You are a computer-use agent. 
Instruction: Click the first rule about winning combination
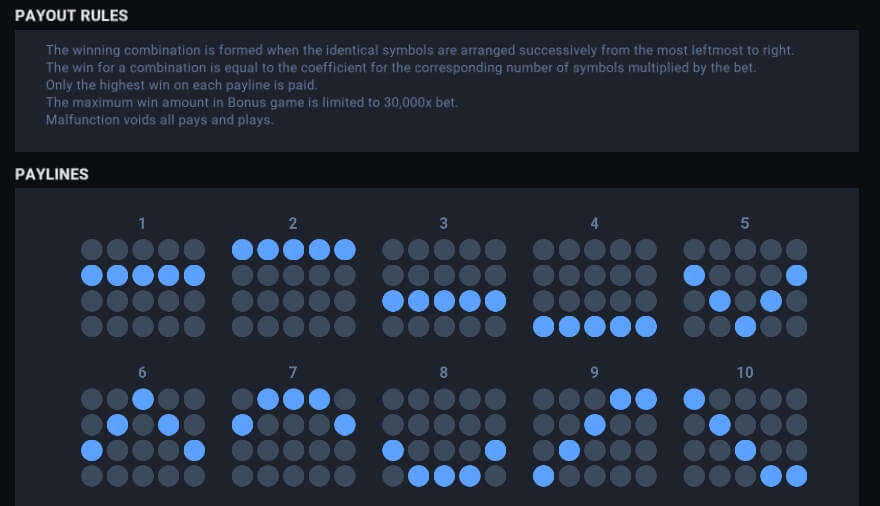[420, 50]
